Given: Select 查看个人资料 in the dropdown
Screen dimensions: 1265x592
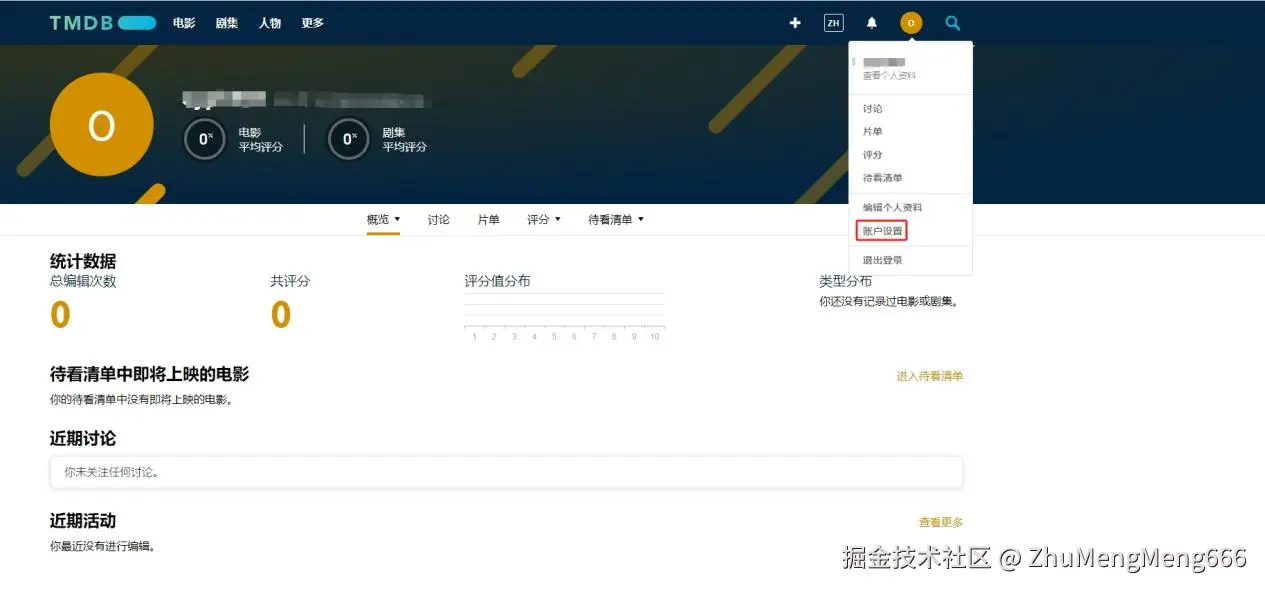Looking at the screenshot, I should coord(889,76).
